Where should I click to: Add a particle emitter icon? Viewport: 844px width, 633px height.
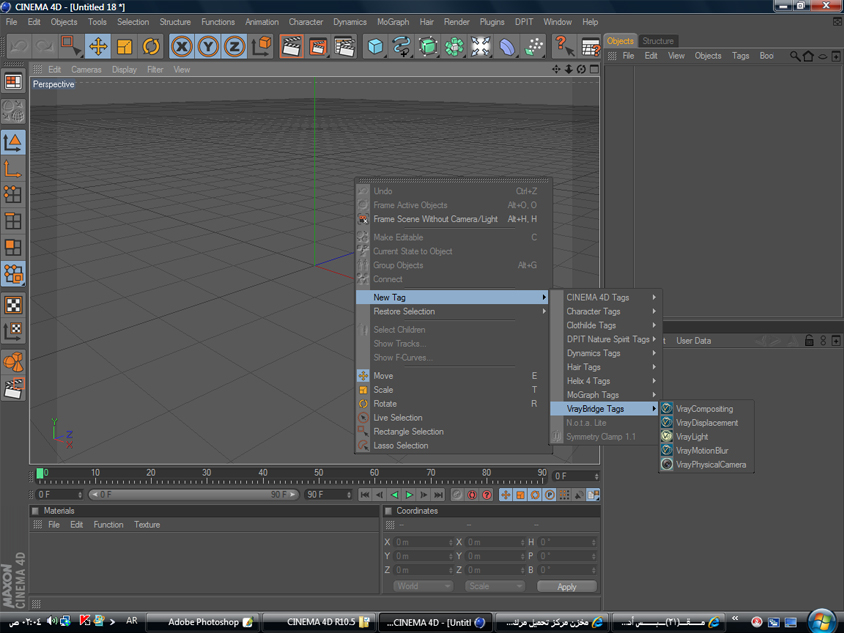tap(533, 46)
